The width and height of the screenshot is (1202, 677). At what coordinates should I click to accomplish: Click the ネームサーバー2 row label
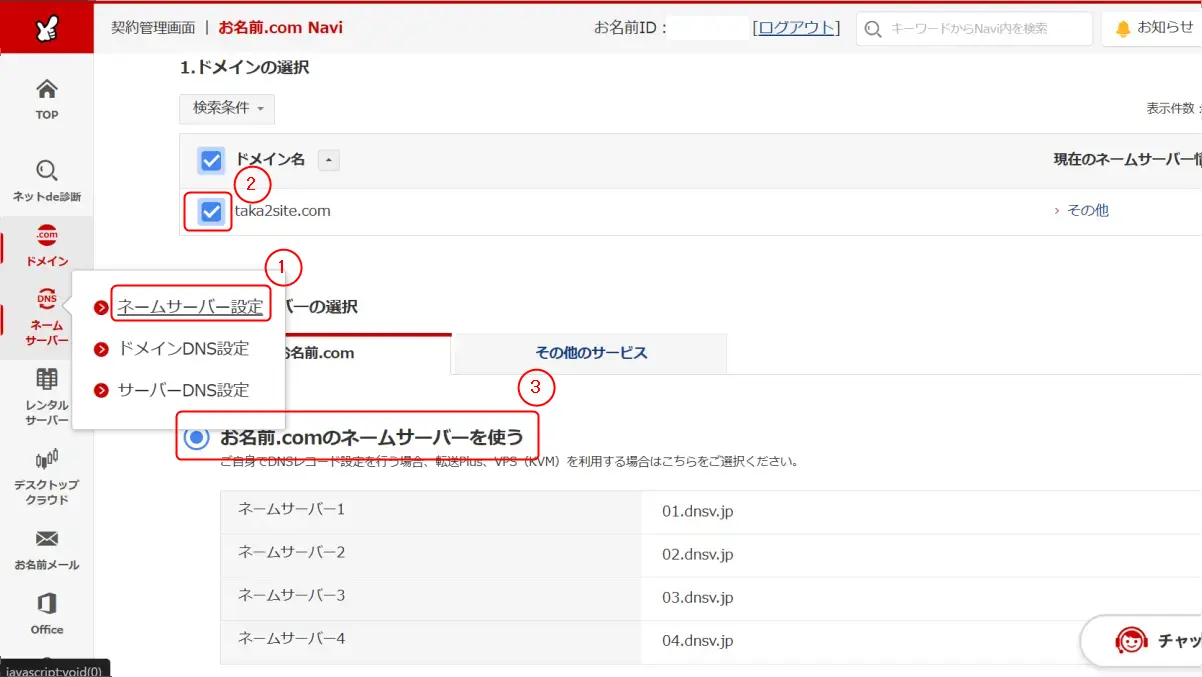291,553
